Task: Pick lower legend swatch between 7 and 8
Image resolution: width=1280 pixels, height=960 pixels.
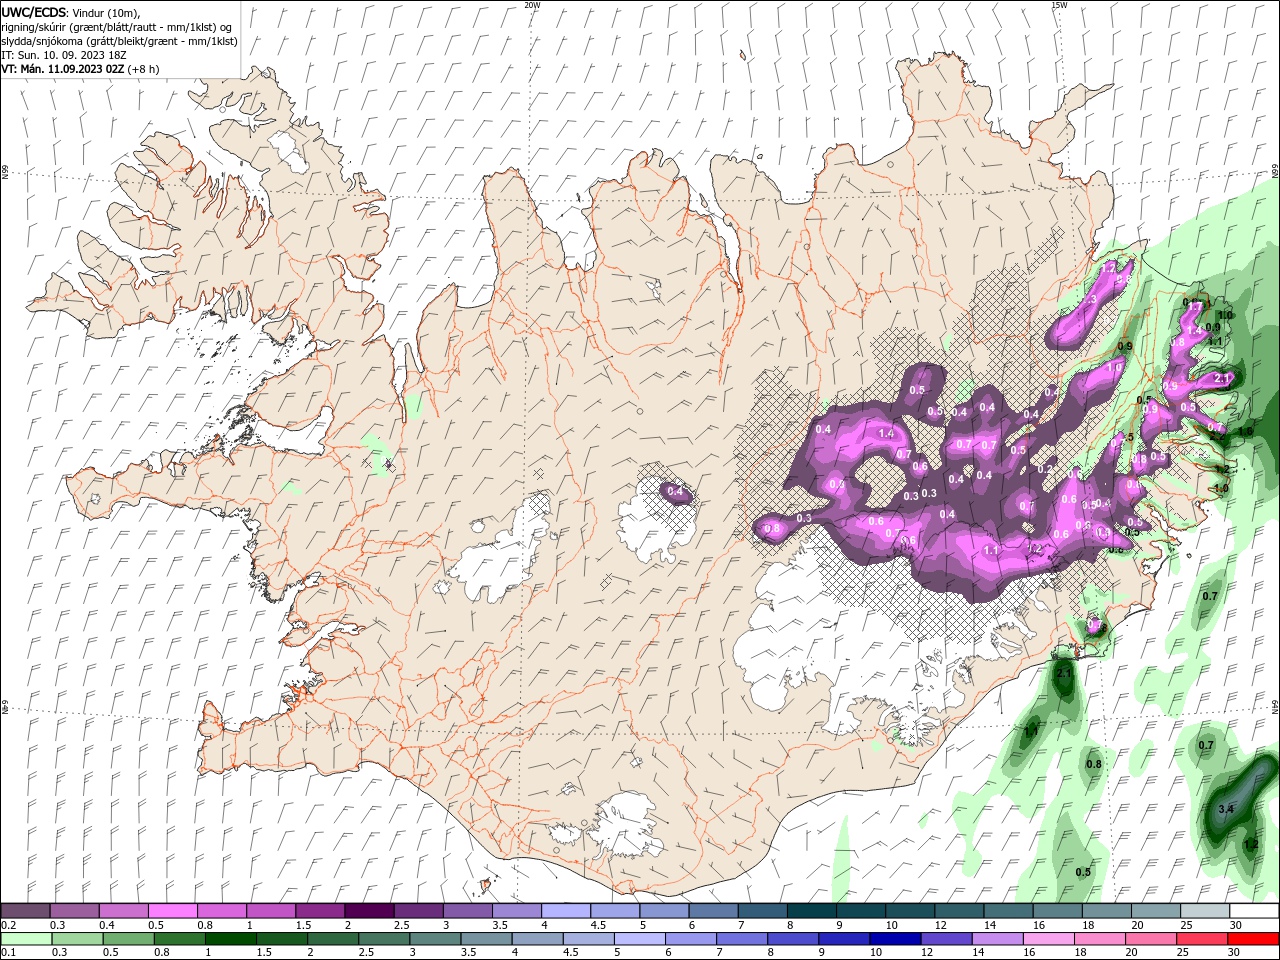Action: click(742, 939)
